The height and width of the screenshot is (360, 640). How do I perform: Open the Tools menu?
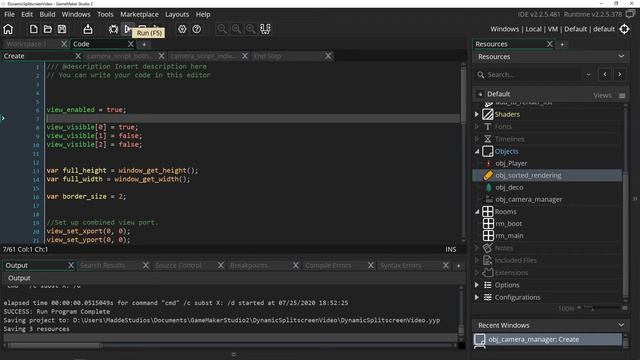coord(105,14)
